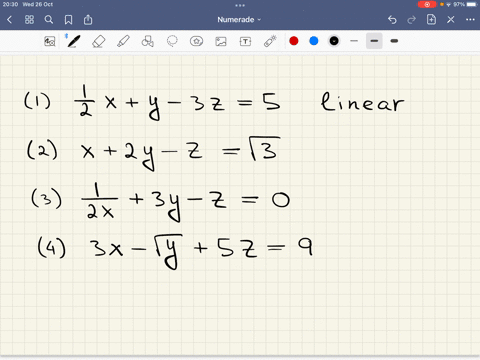Select the thickest stroke width
Image resolution: width=480 pixels, height=360 pixels.
[394, 41]
